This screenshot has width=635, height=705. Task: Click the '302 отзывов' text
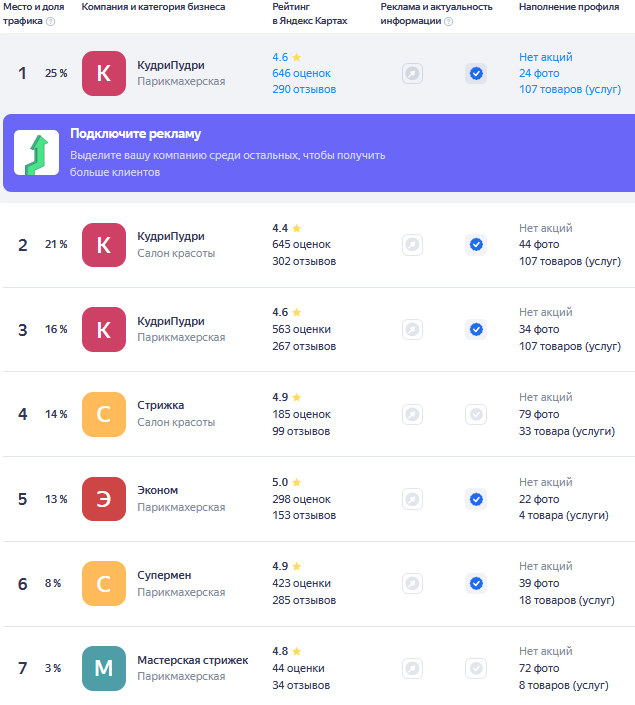(x=304, y=261)
